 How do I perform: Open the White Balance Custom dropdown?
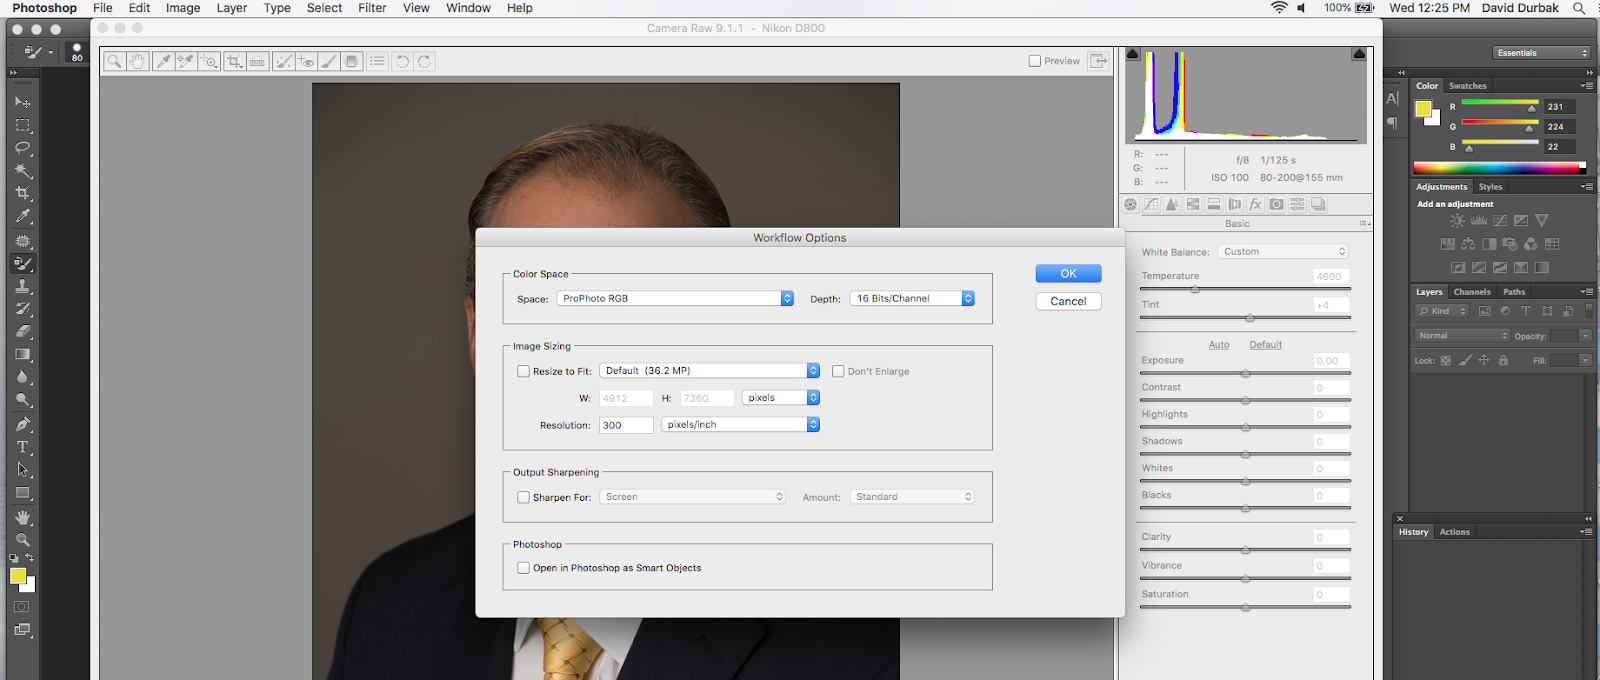(x=1283, y=252)
